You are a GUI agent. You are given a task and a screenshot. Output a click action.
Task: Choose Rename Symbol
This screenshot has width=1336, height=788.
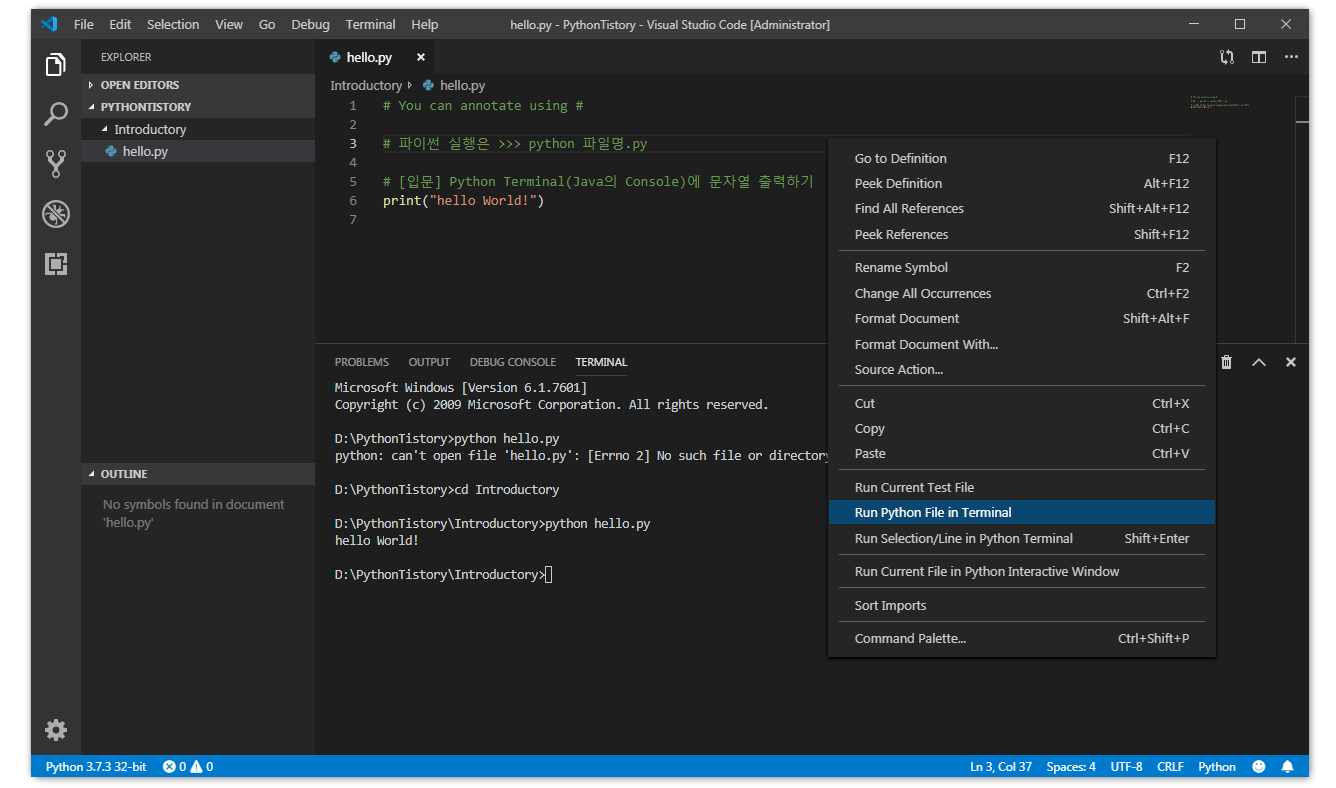click(x=1022, y=267)
